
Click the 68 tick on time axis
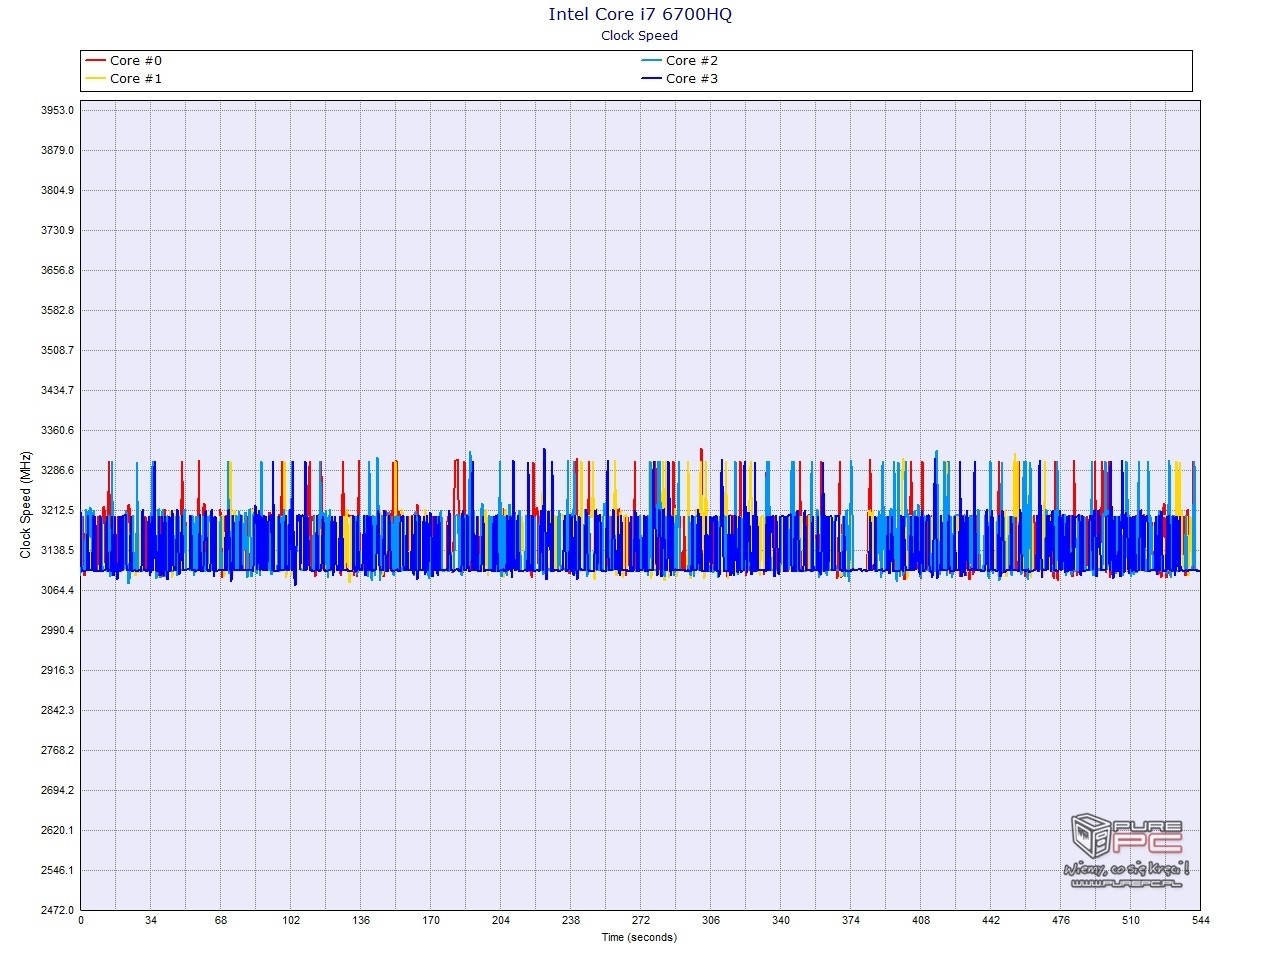click(x=221, y=921)
